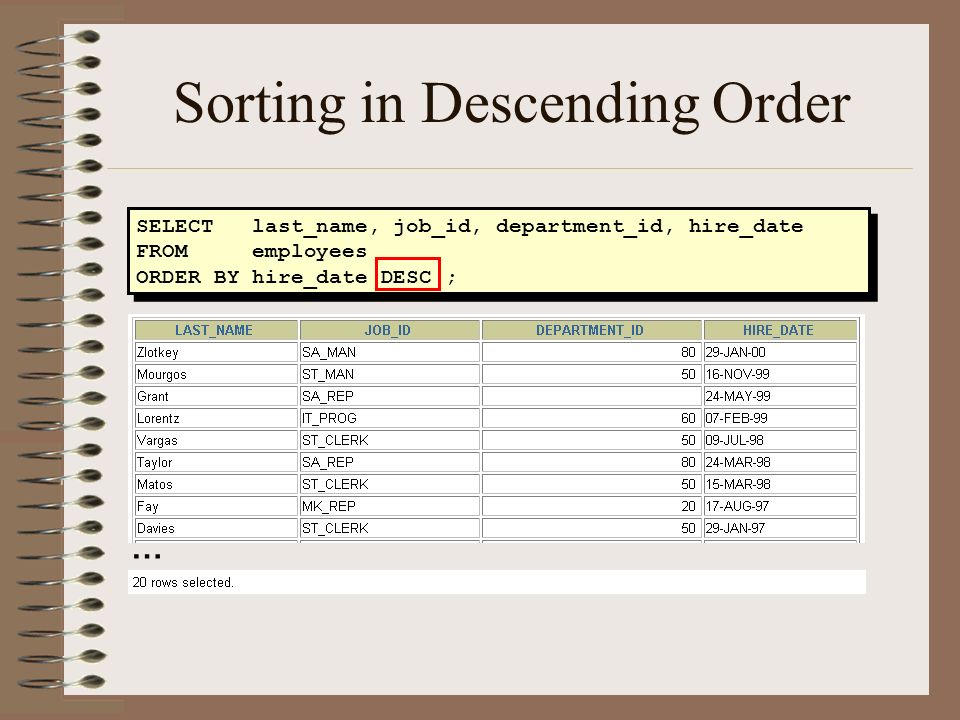
Task: Click the 'Lorentz' last name cell
Action: 216,418
